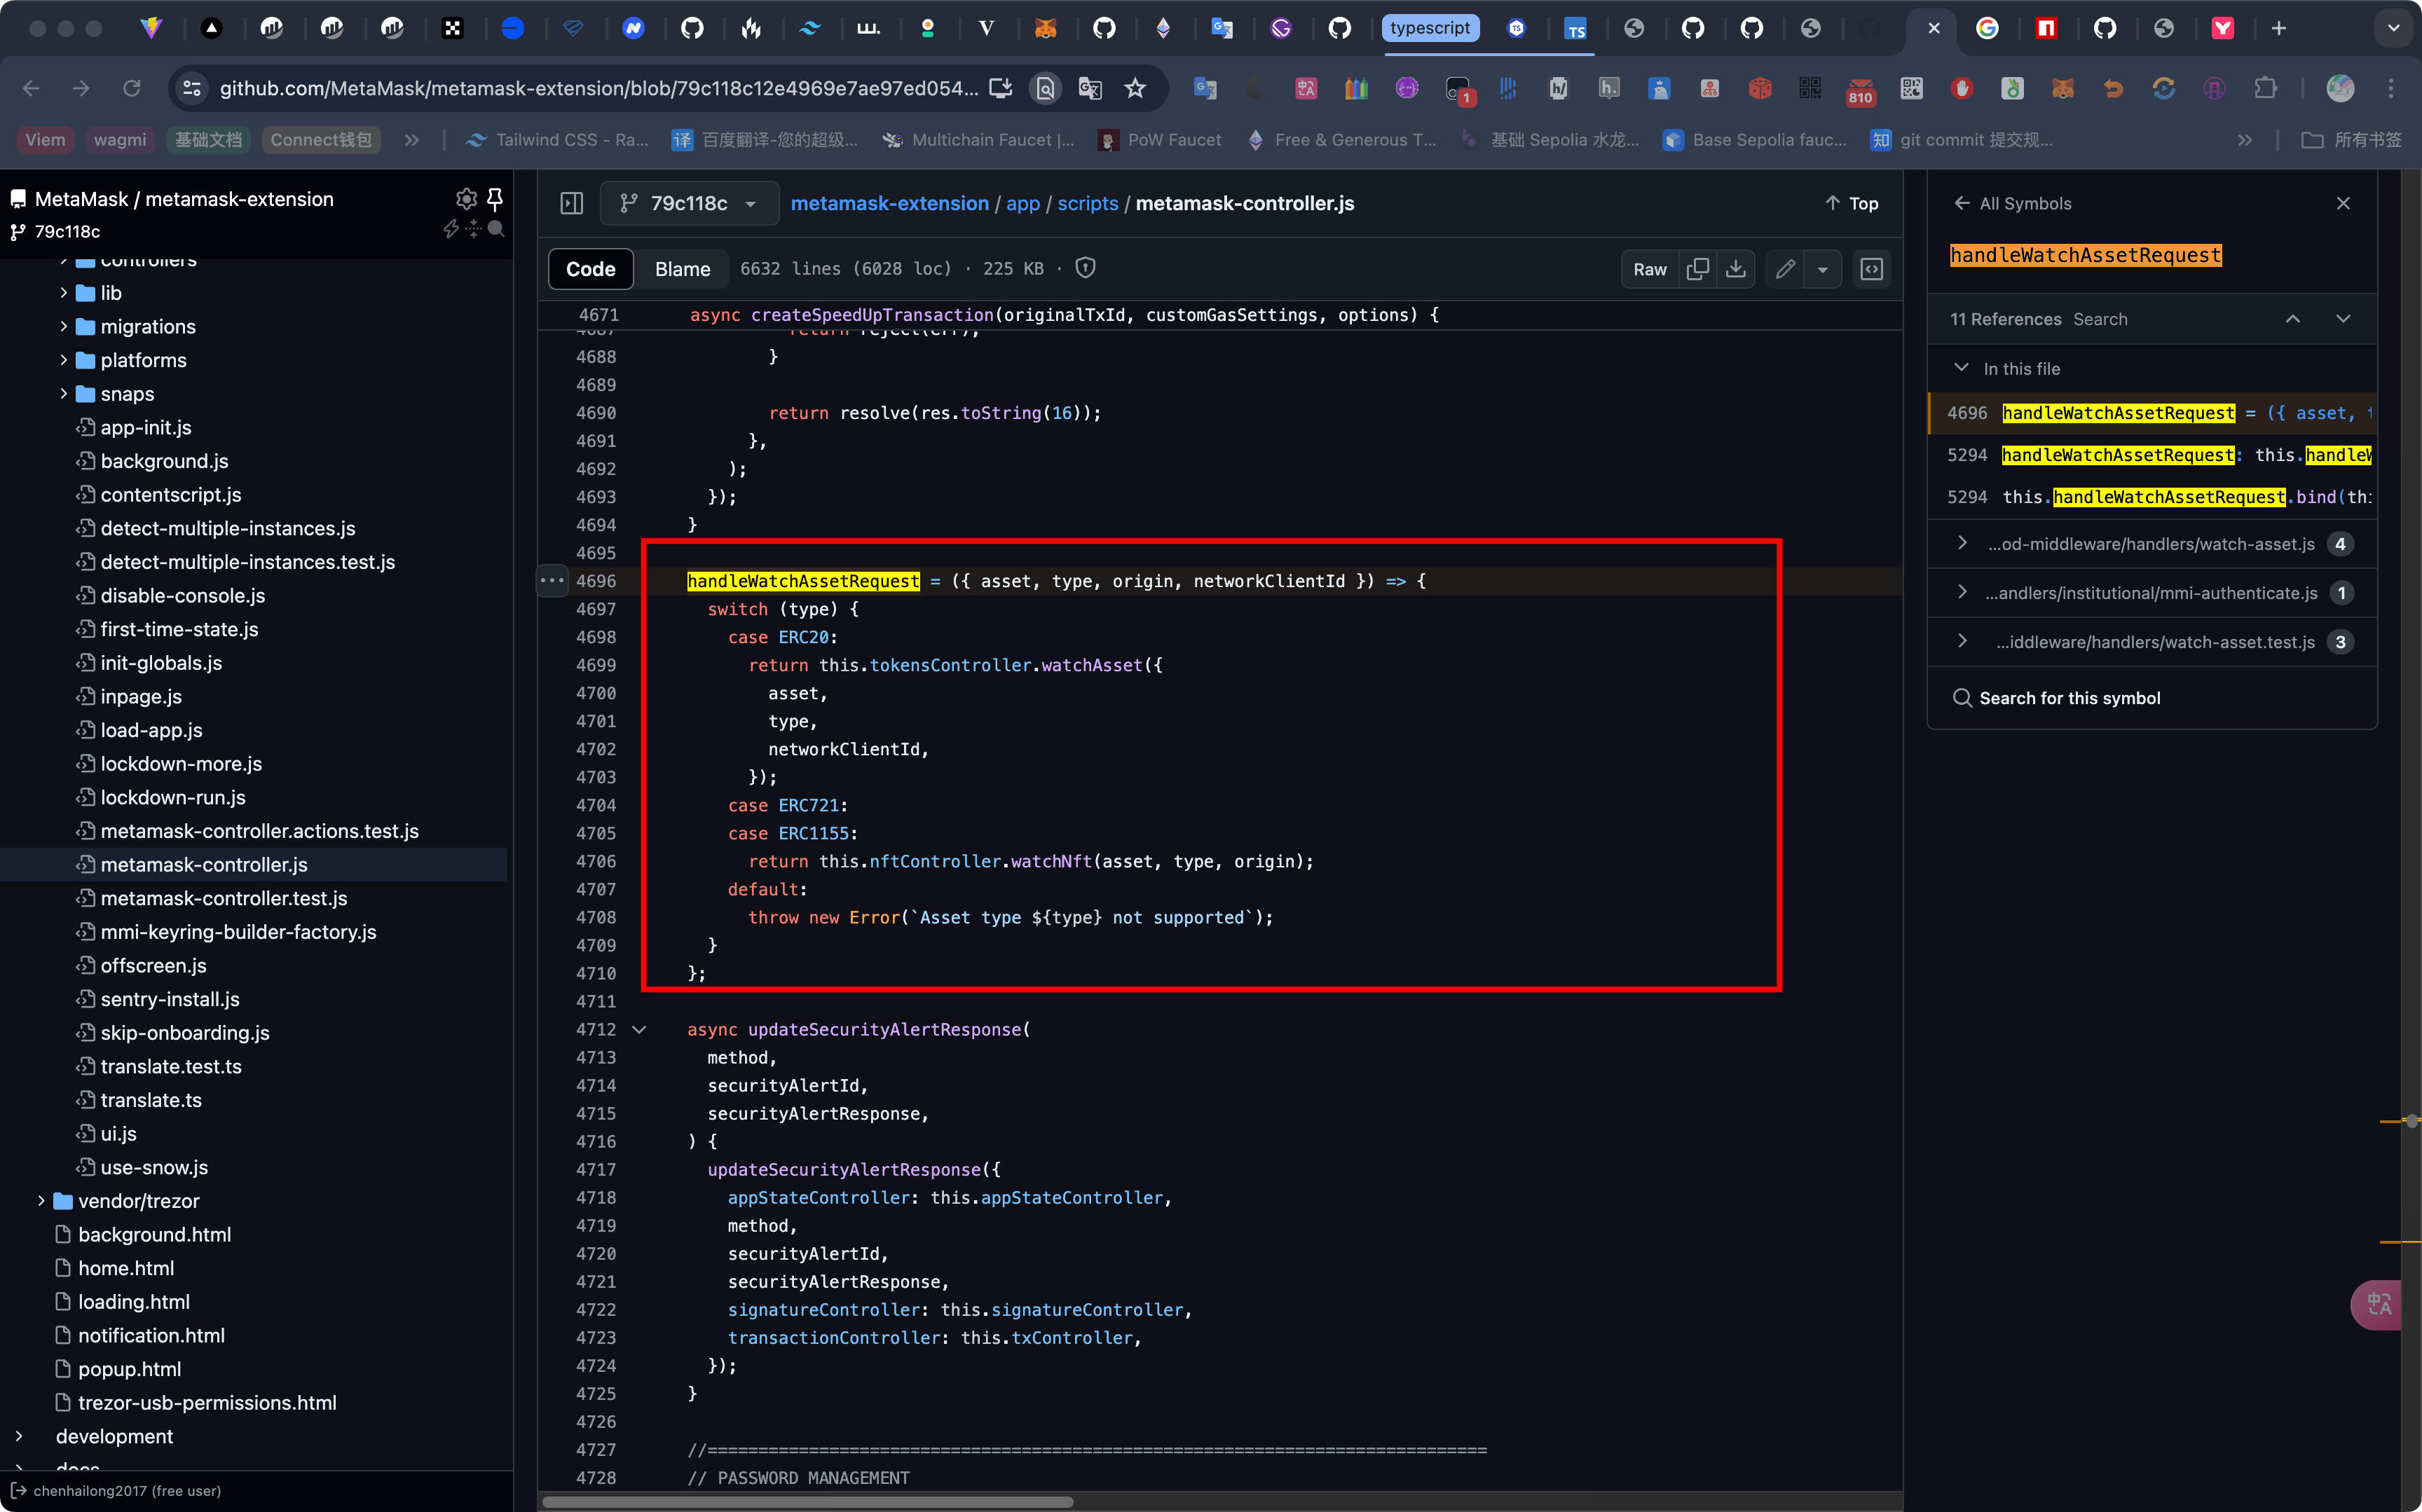Edit this file with pencil icon
2422x1512 pixels.
coord(1786,268)
